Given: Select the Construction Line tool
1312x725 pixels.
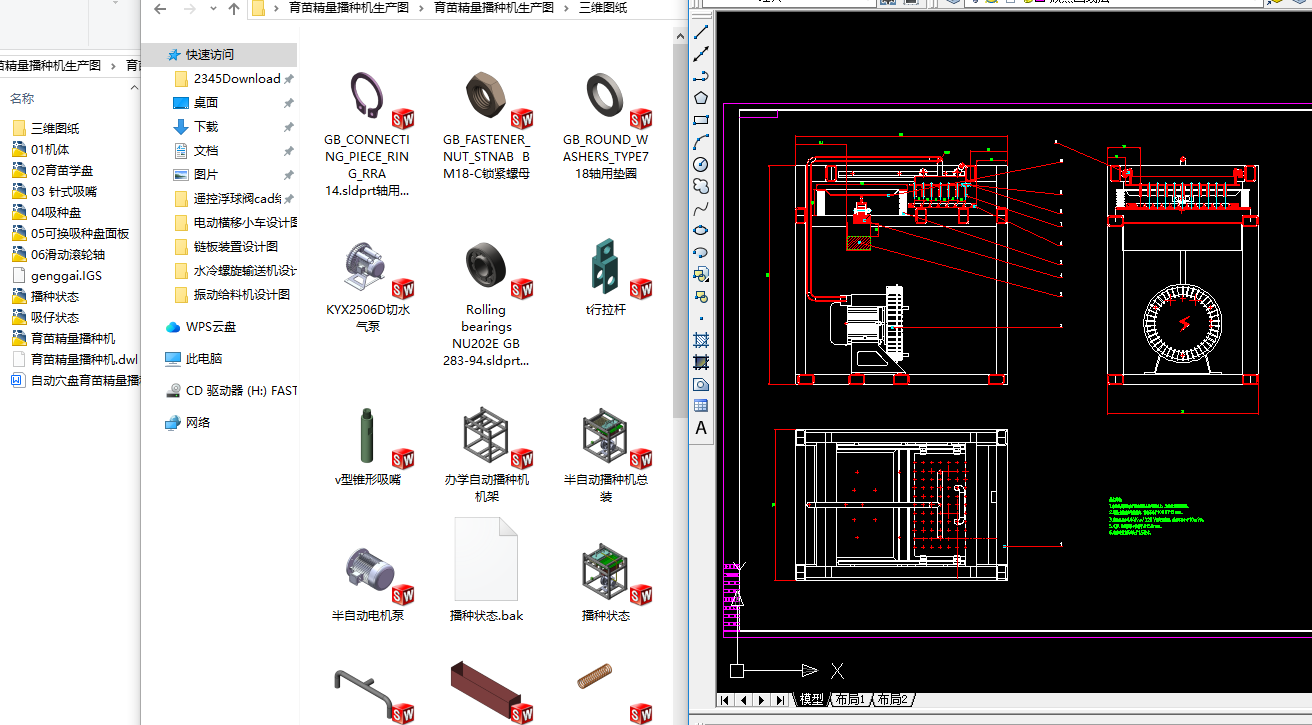Looking at the screenshot, I should [701, 54].
